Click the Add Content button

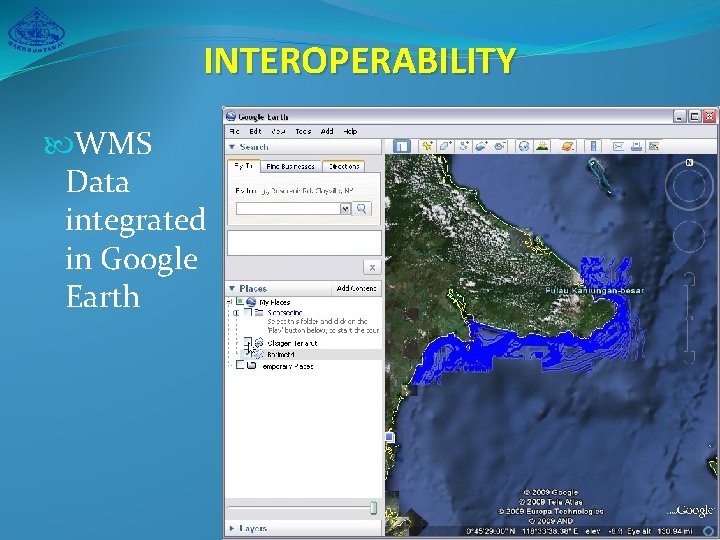tap(356, 288)
